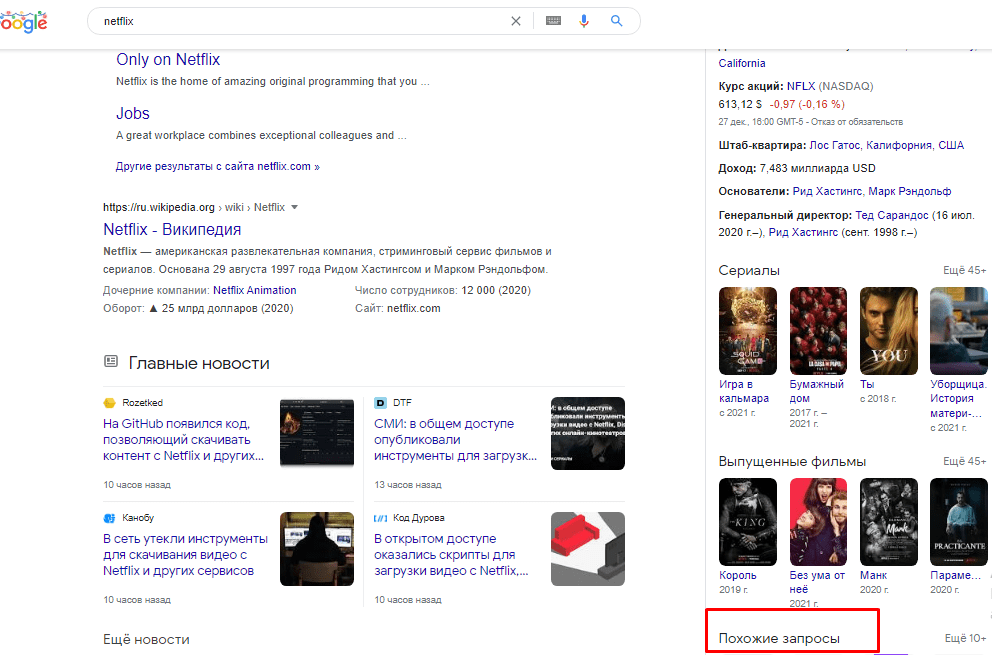This screenshot has width=992, height=655.
Task: Open Бумажный дом title link
Action: point(817,391)
